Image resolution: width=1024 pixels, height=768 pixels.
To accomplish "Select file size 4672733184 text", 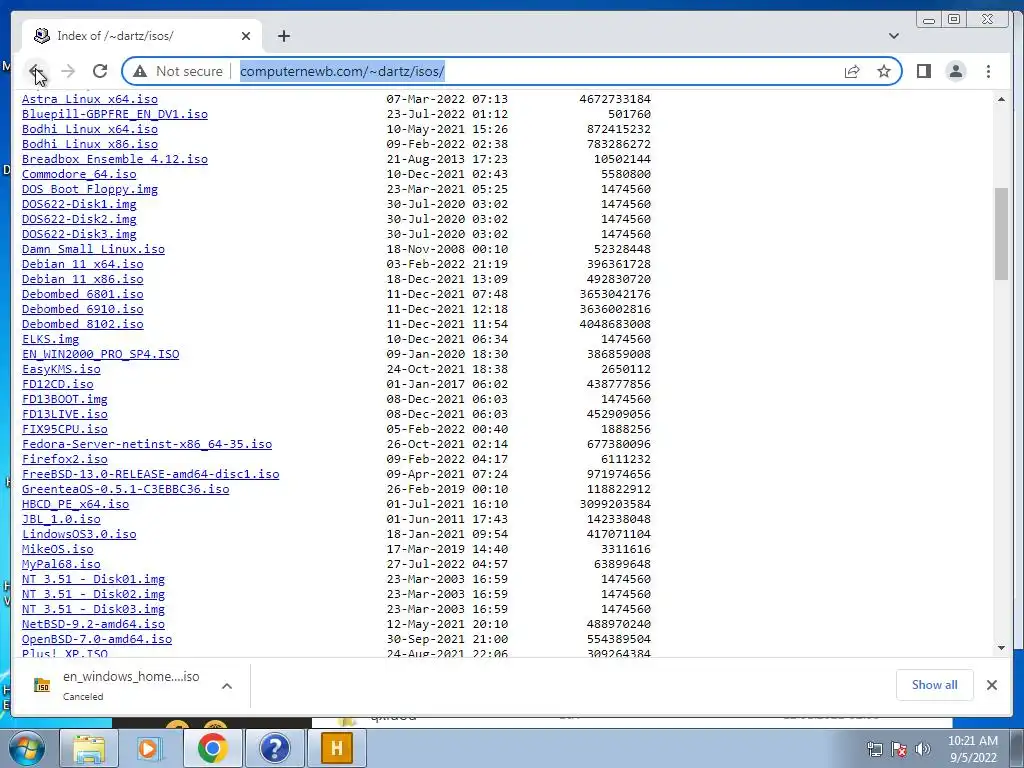I will [x=615, y=99].
